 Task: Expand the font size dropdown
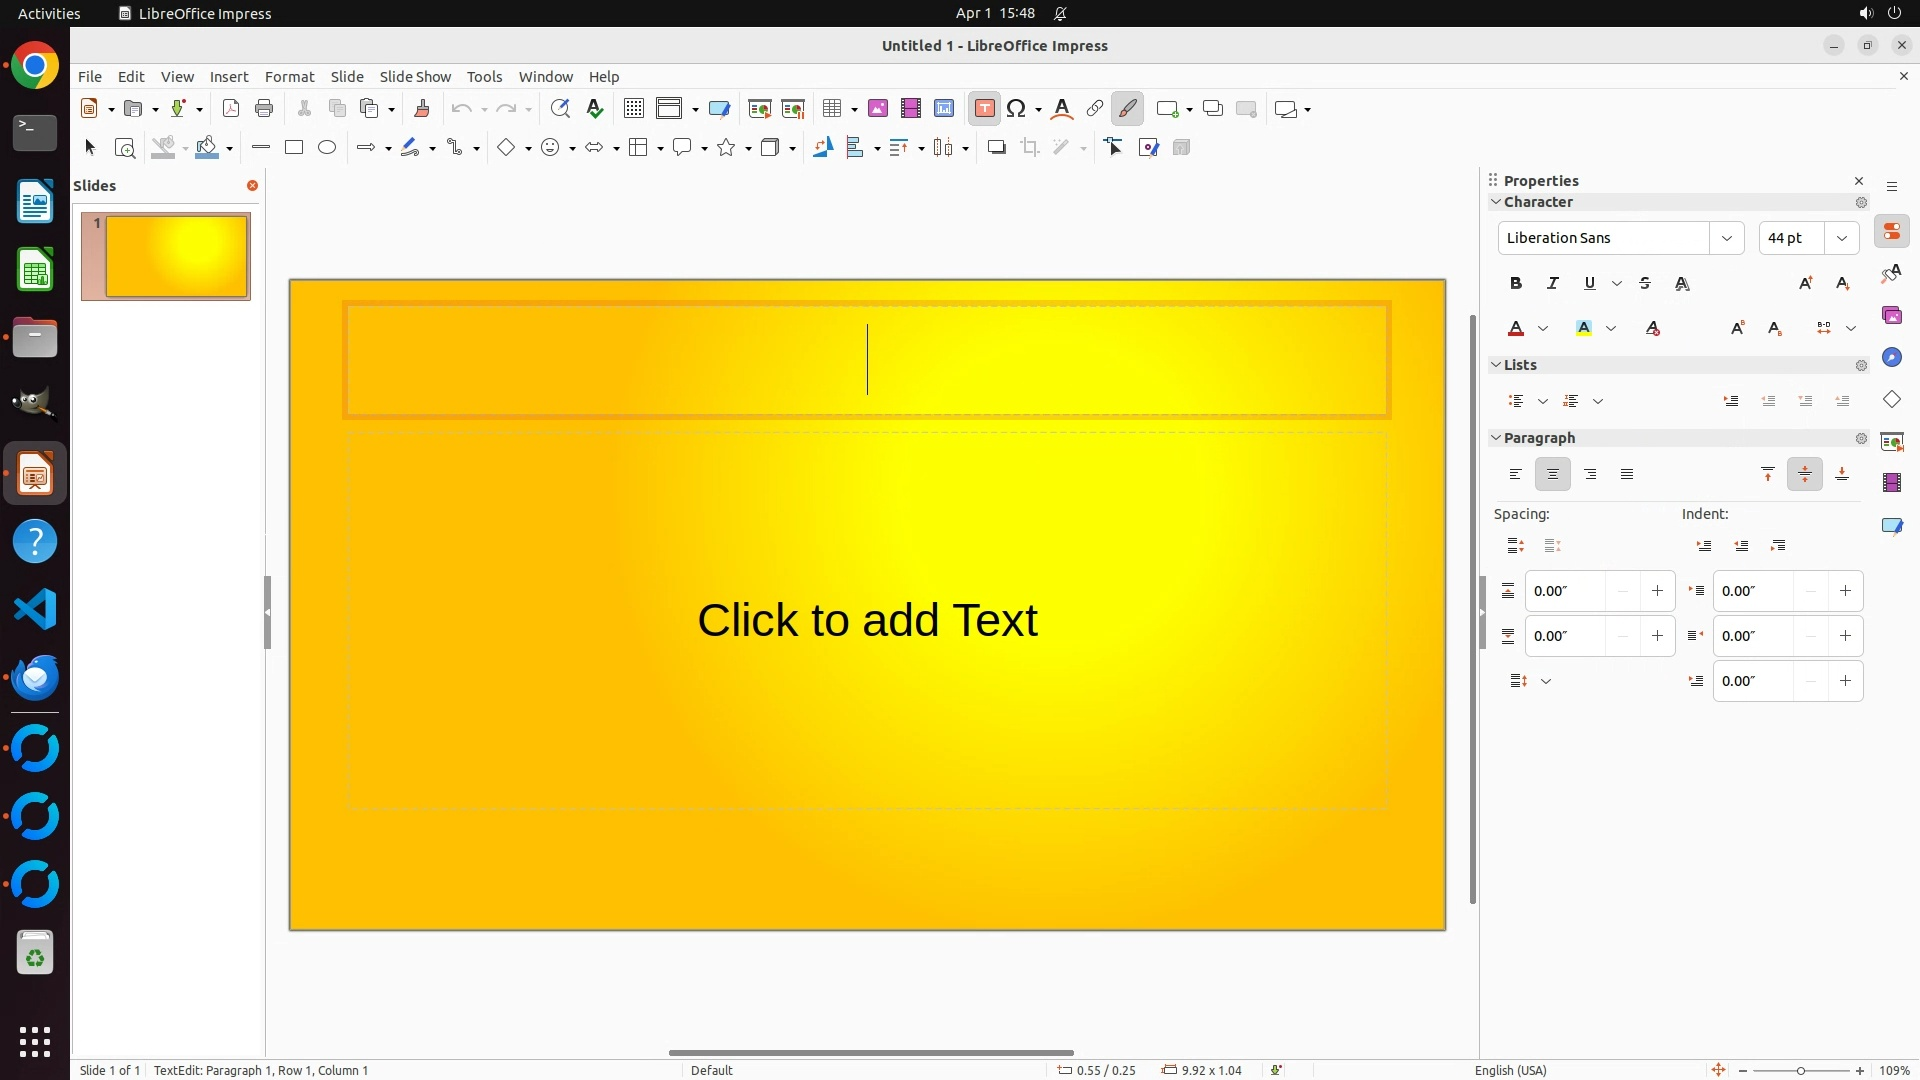[1841, 238]
